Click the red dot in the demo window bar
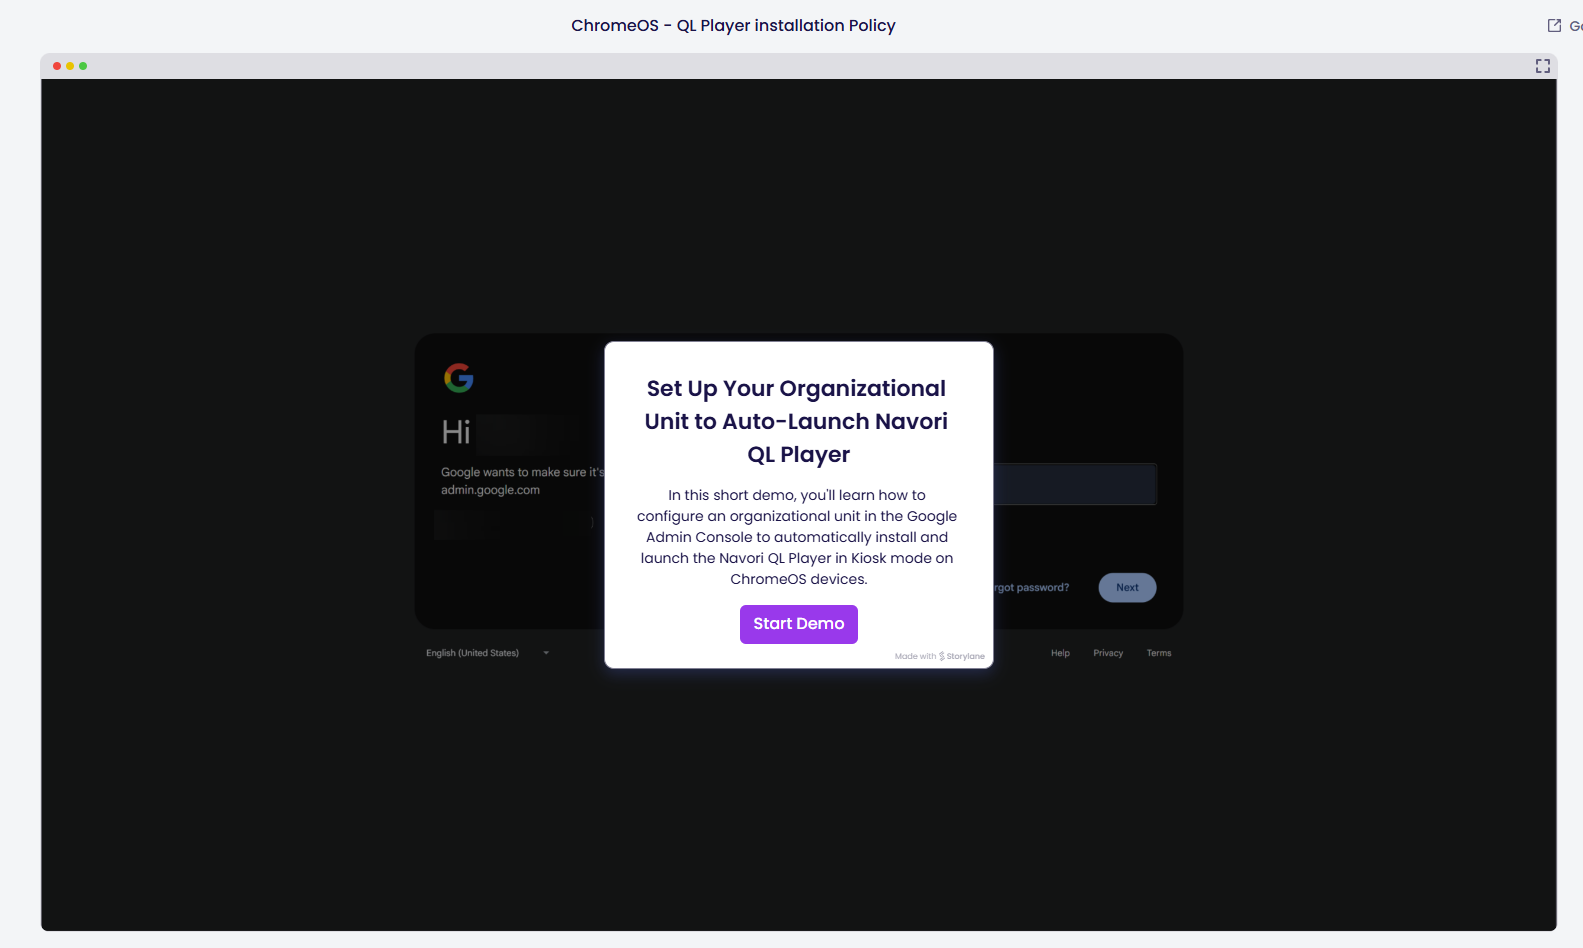The image size is (1583, 948). 57,66
